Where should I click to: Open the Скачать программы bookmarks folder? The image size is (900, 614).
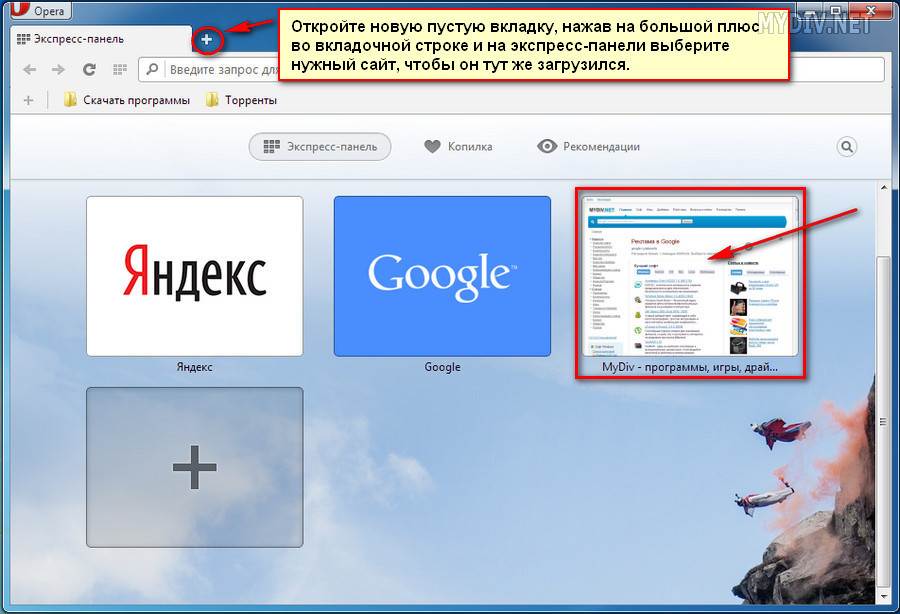coord(126,100)
